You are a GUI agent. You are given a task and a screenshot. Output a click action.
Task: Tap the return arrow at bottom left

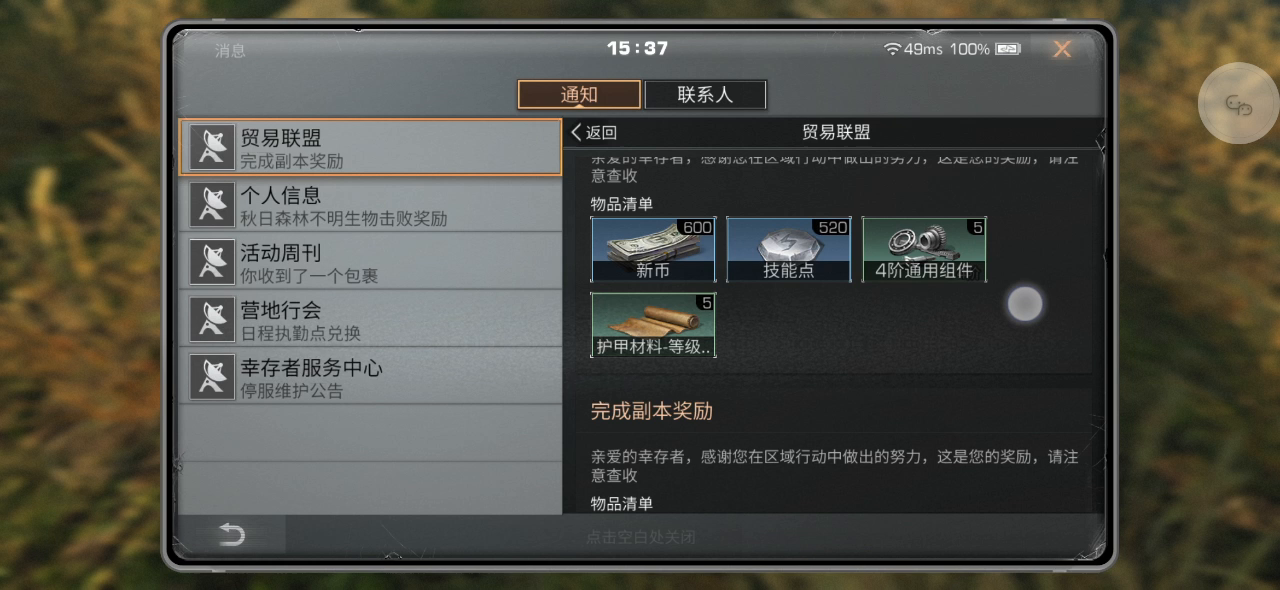(x=231, y=535)
